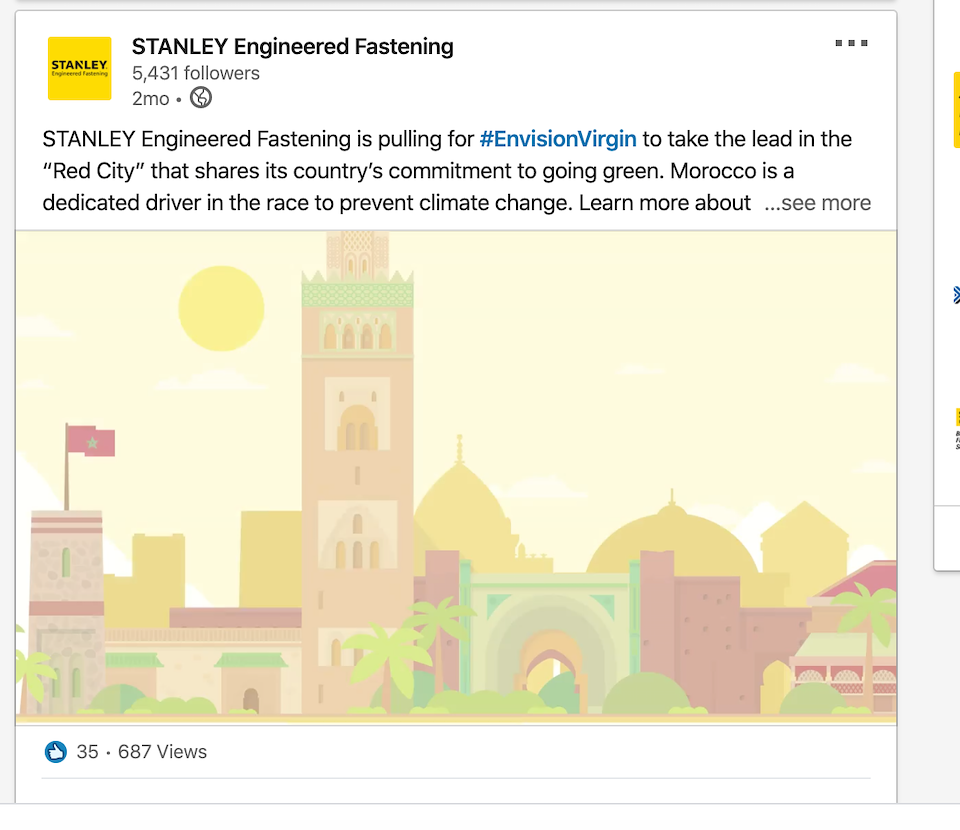
Task: Click the red Moroccan flag in the image
Action: (x=91, y=440)
